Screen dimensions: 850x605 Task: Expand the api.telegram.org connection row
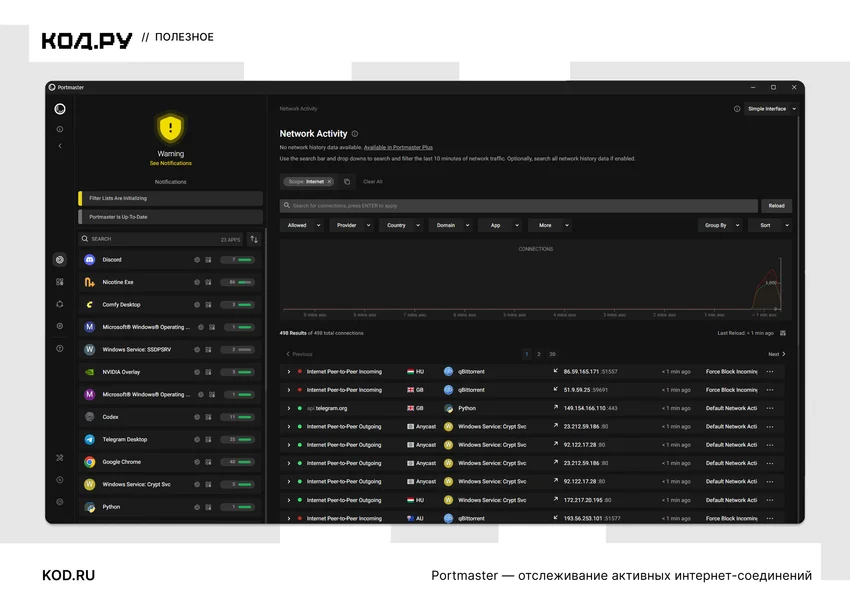point(289,408)
